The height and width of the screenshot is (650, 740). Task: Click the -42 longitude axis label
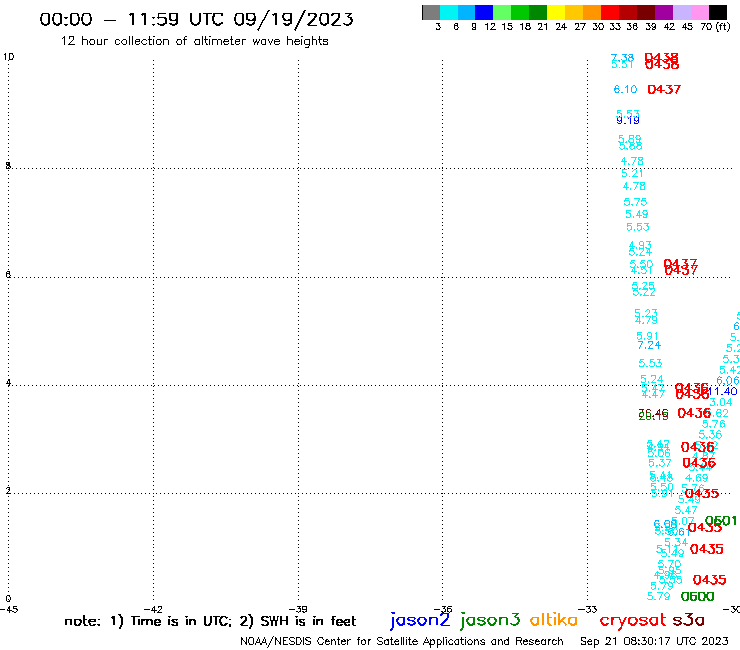[x=153, y=609]
